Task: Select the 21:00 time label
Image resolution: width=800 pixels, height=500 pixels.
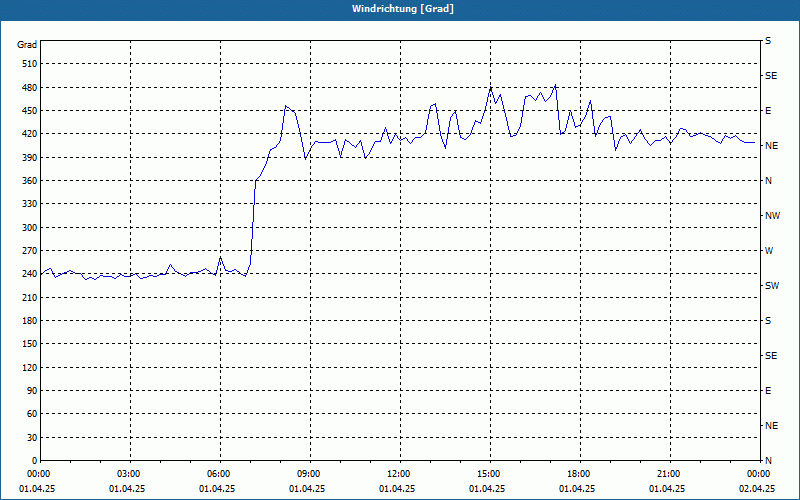Action: point(669,474)
